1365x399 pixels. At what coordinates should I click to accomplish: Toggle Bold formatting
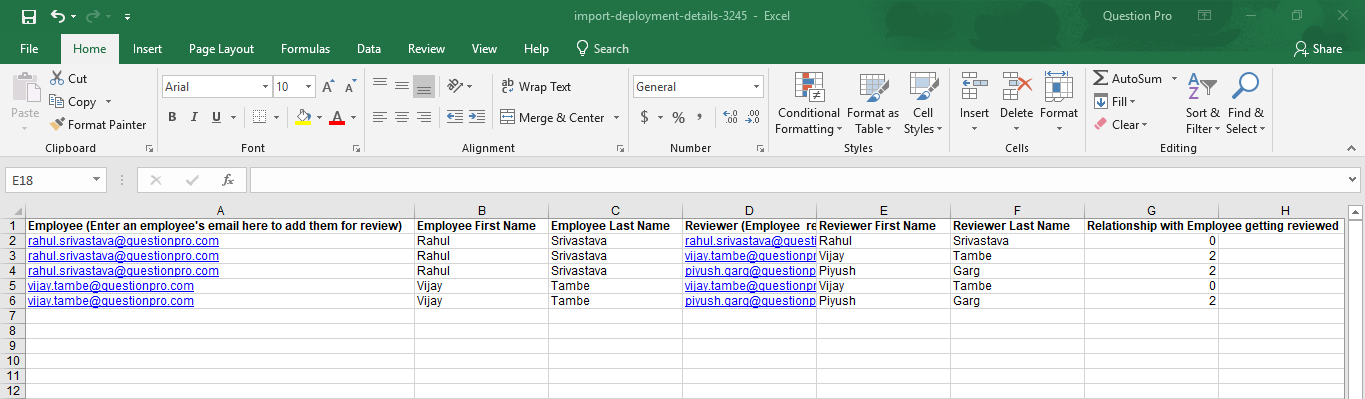click(x=172, y=117)
